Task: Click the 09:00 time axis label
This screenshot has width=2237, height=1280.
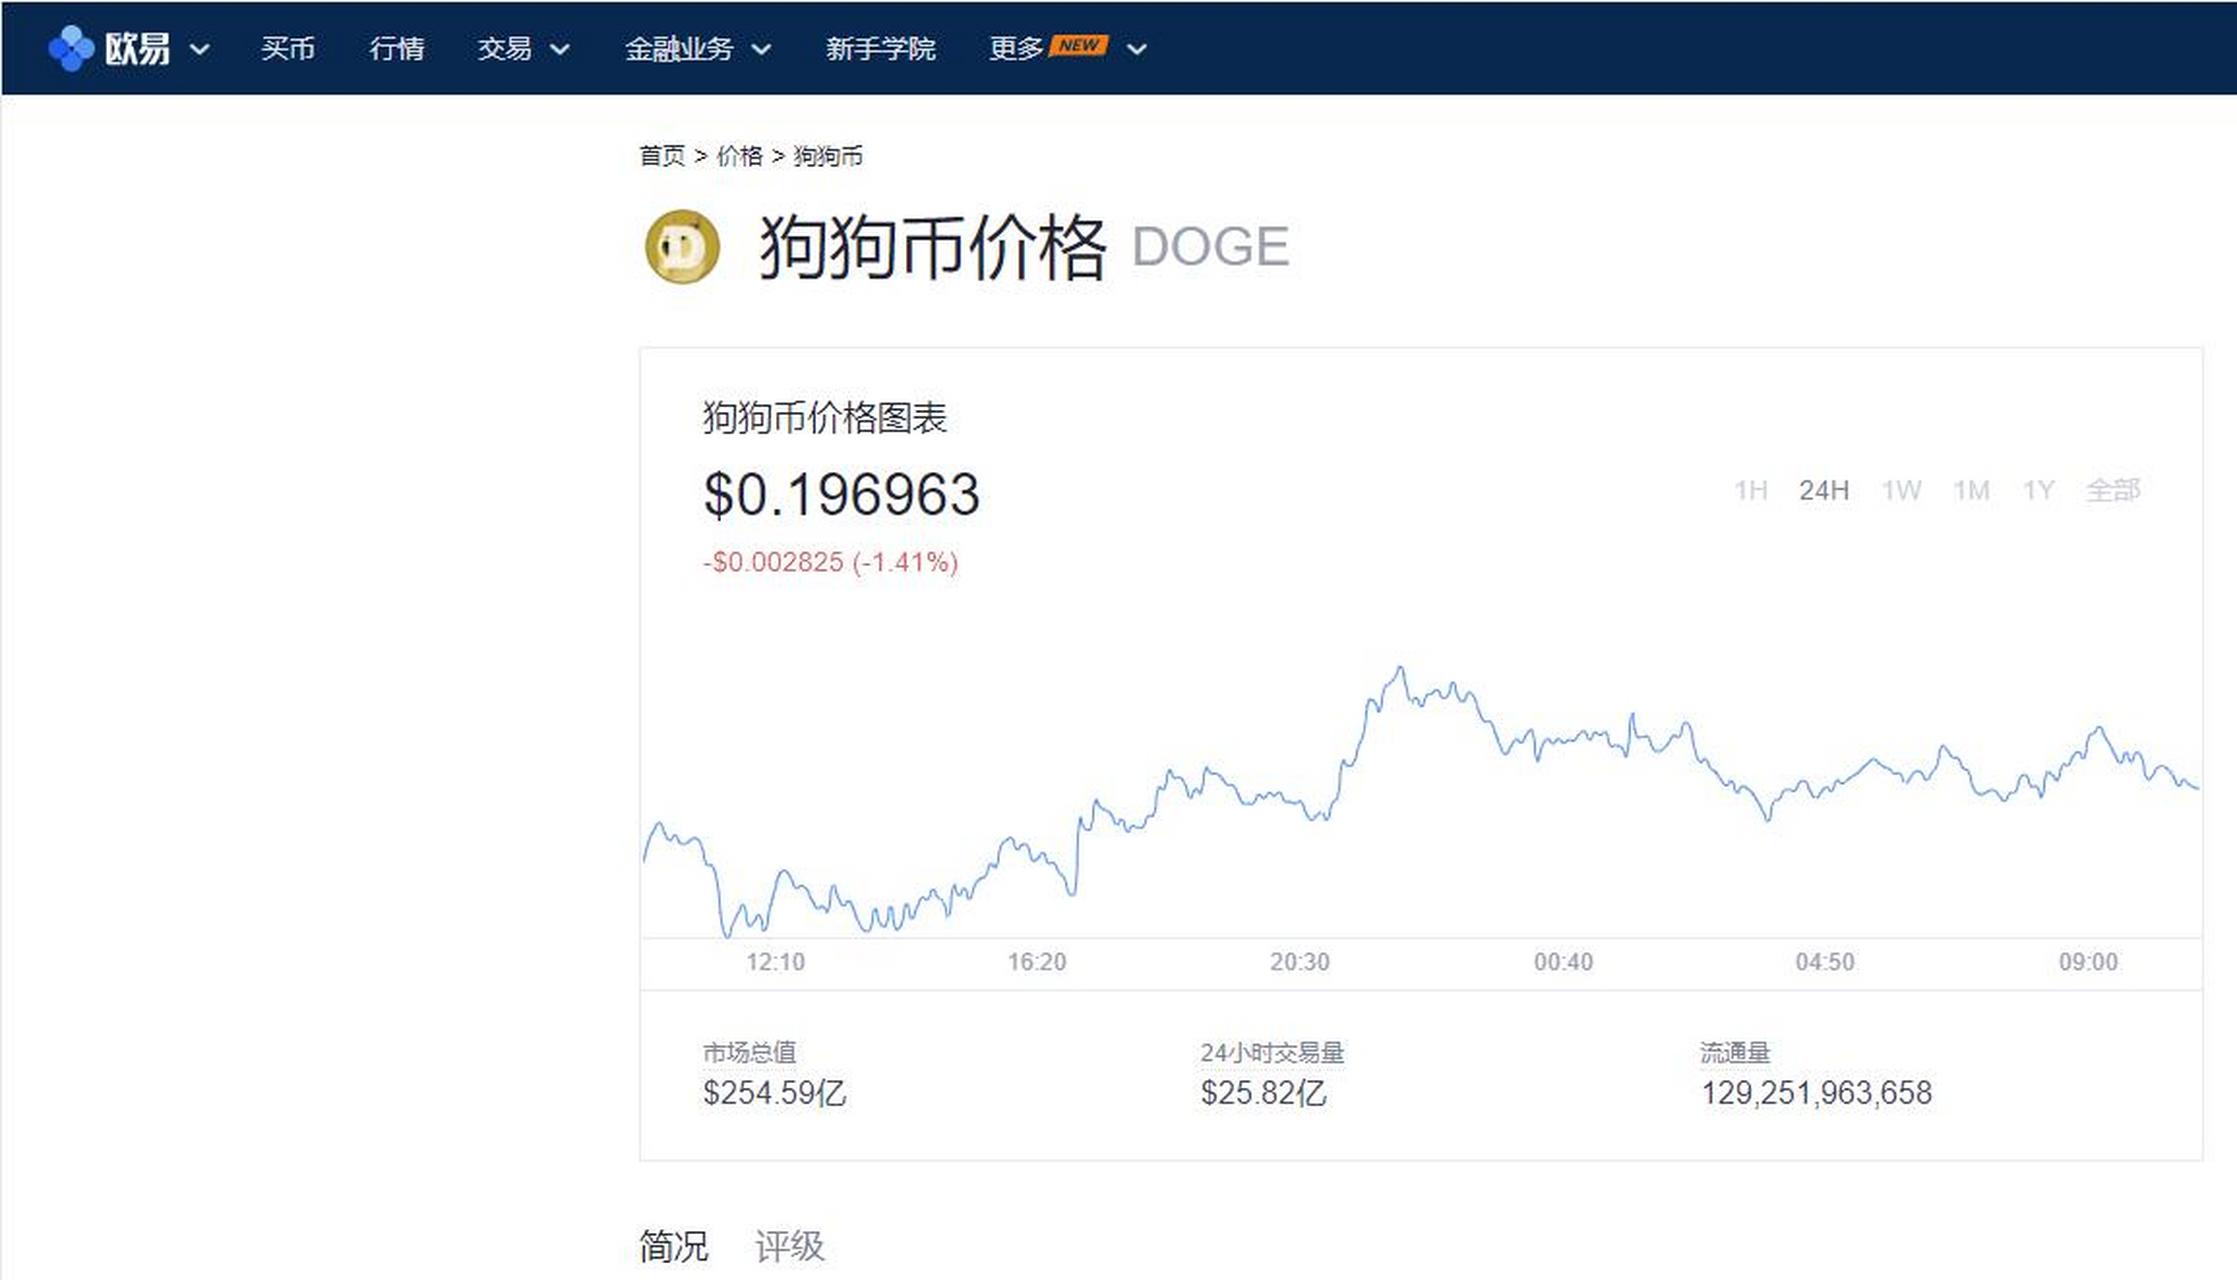Action: coord(2088,962)
